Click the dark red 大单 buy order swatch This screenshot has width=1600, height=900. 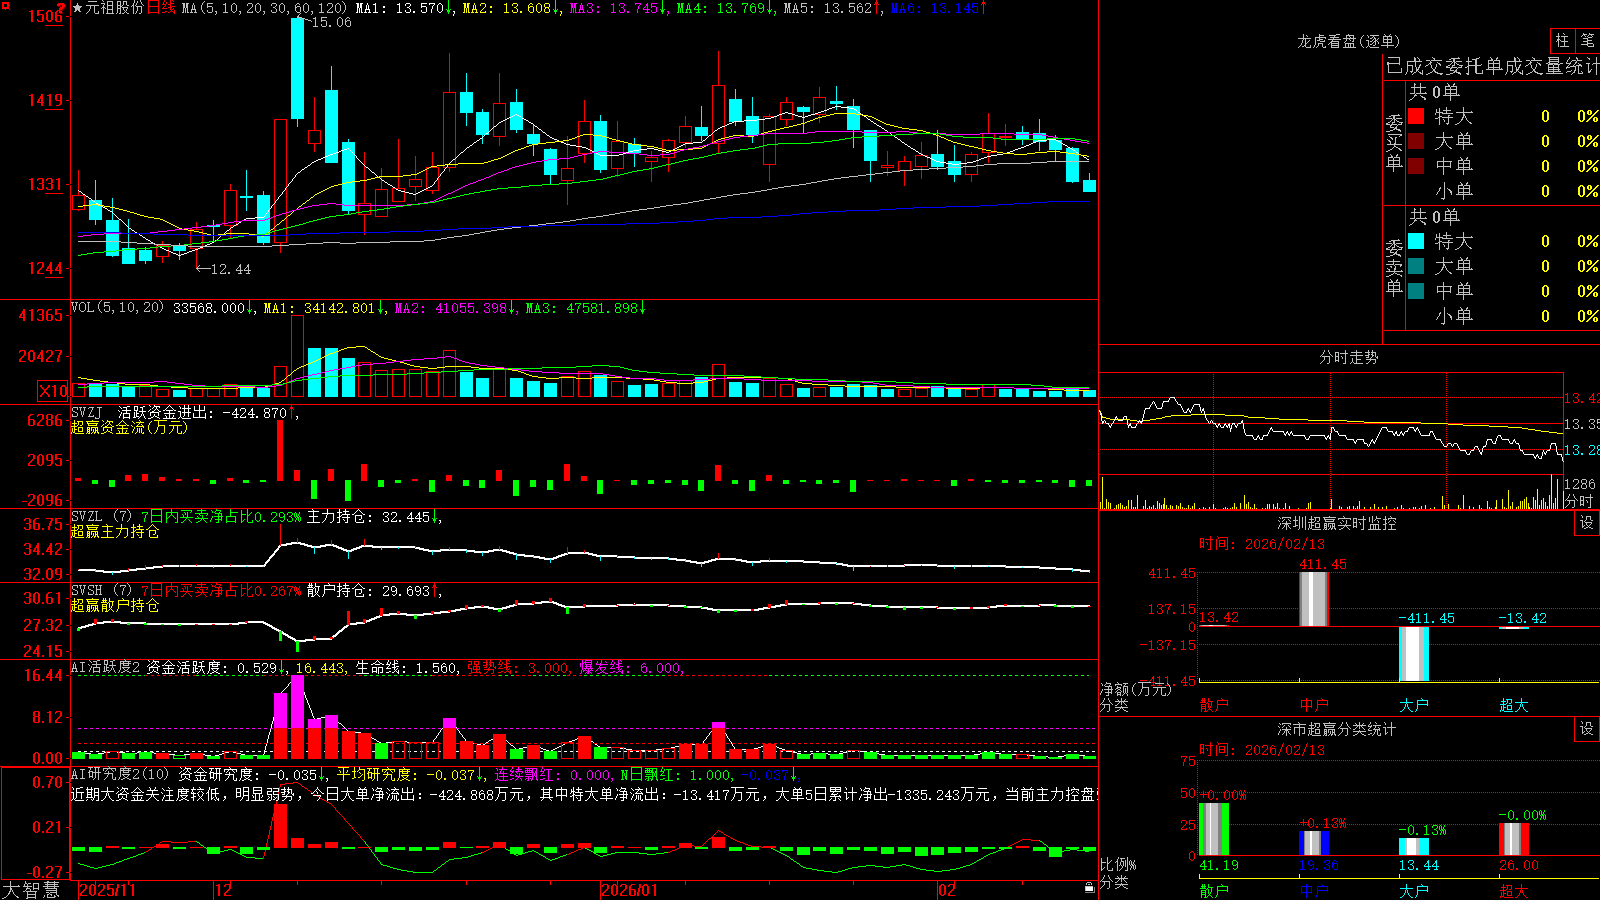pos(1416,141)
